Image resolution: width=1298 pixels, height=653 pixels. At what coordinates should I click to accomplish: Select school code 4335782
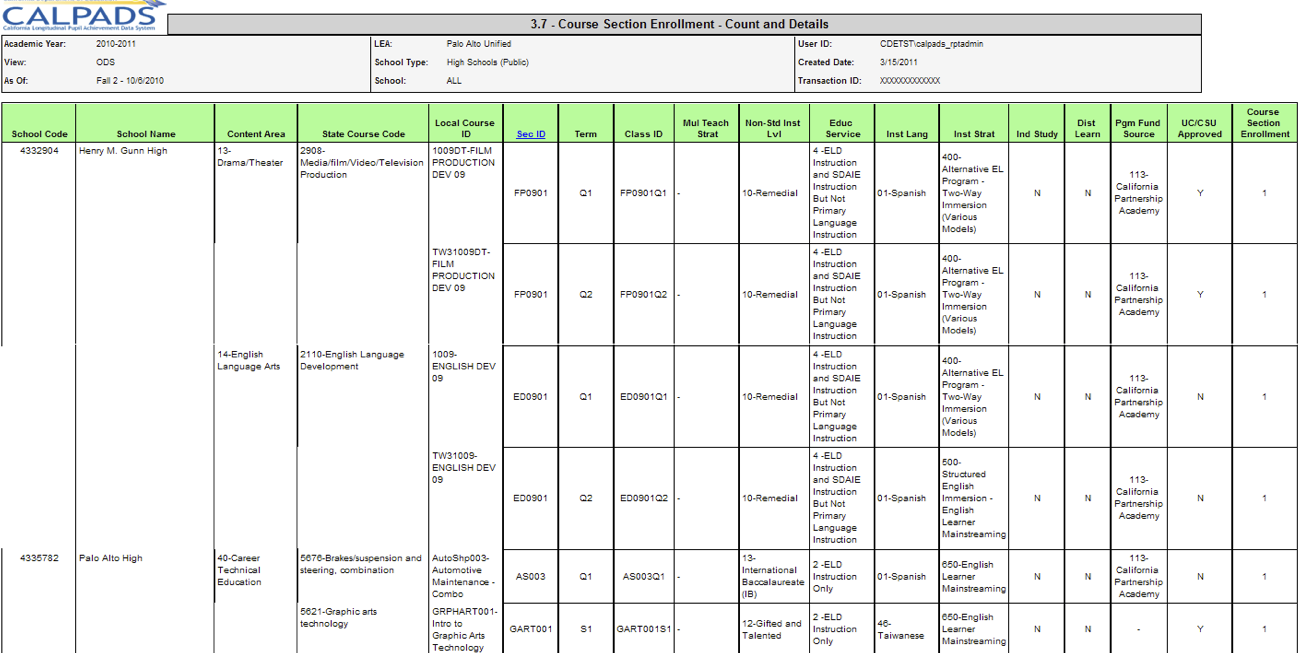point(39,558)
